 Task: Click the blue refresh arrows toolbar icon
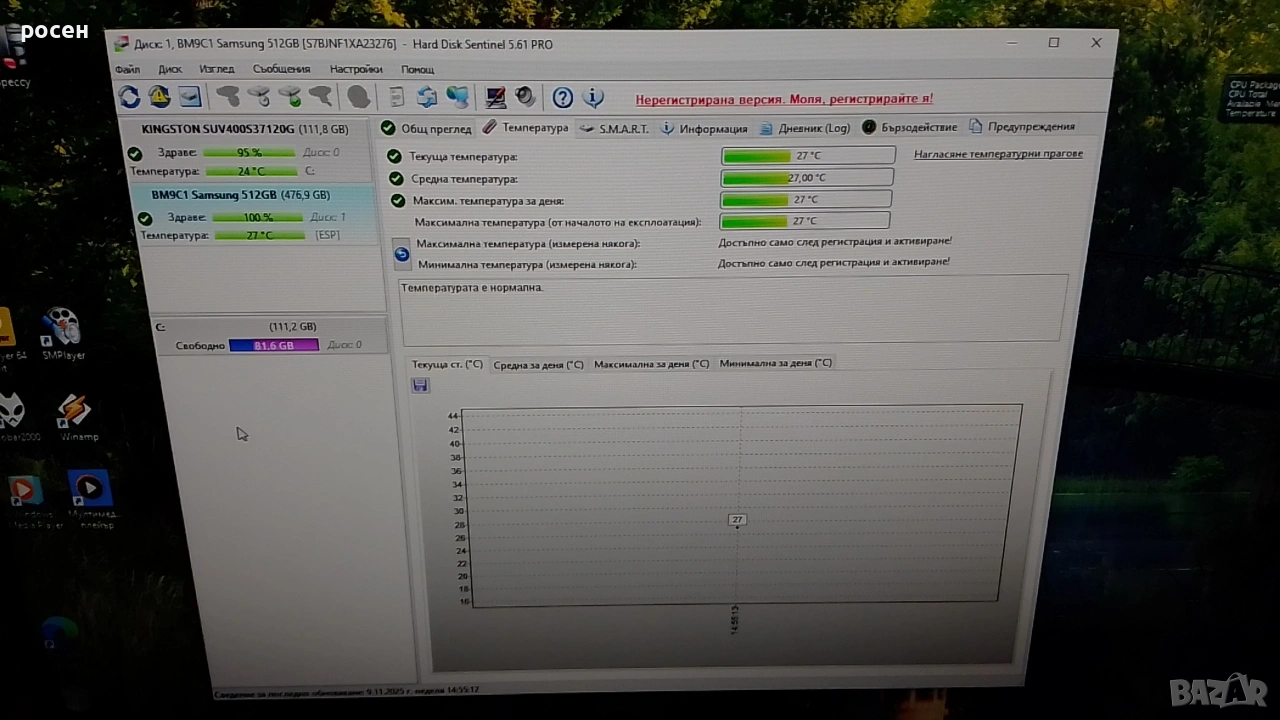(130, 97)
